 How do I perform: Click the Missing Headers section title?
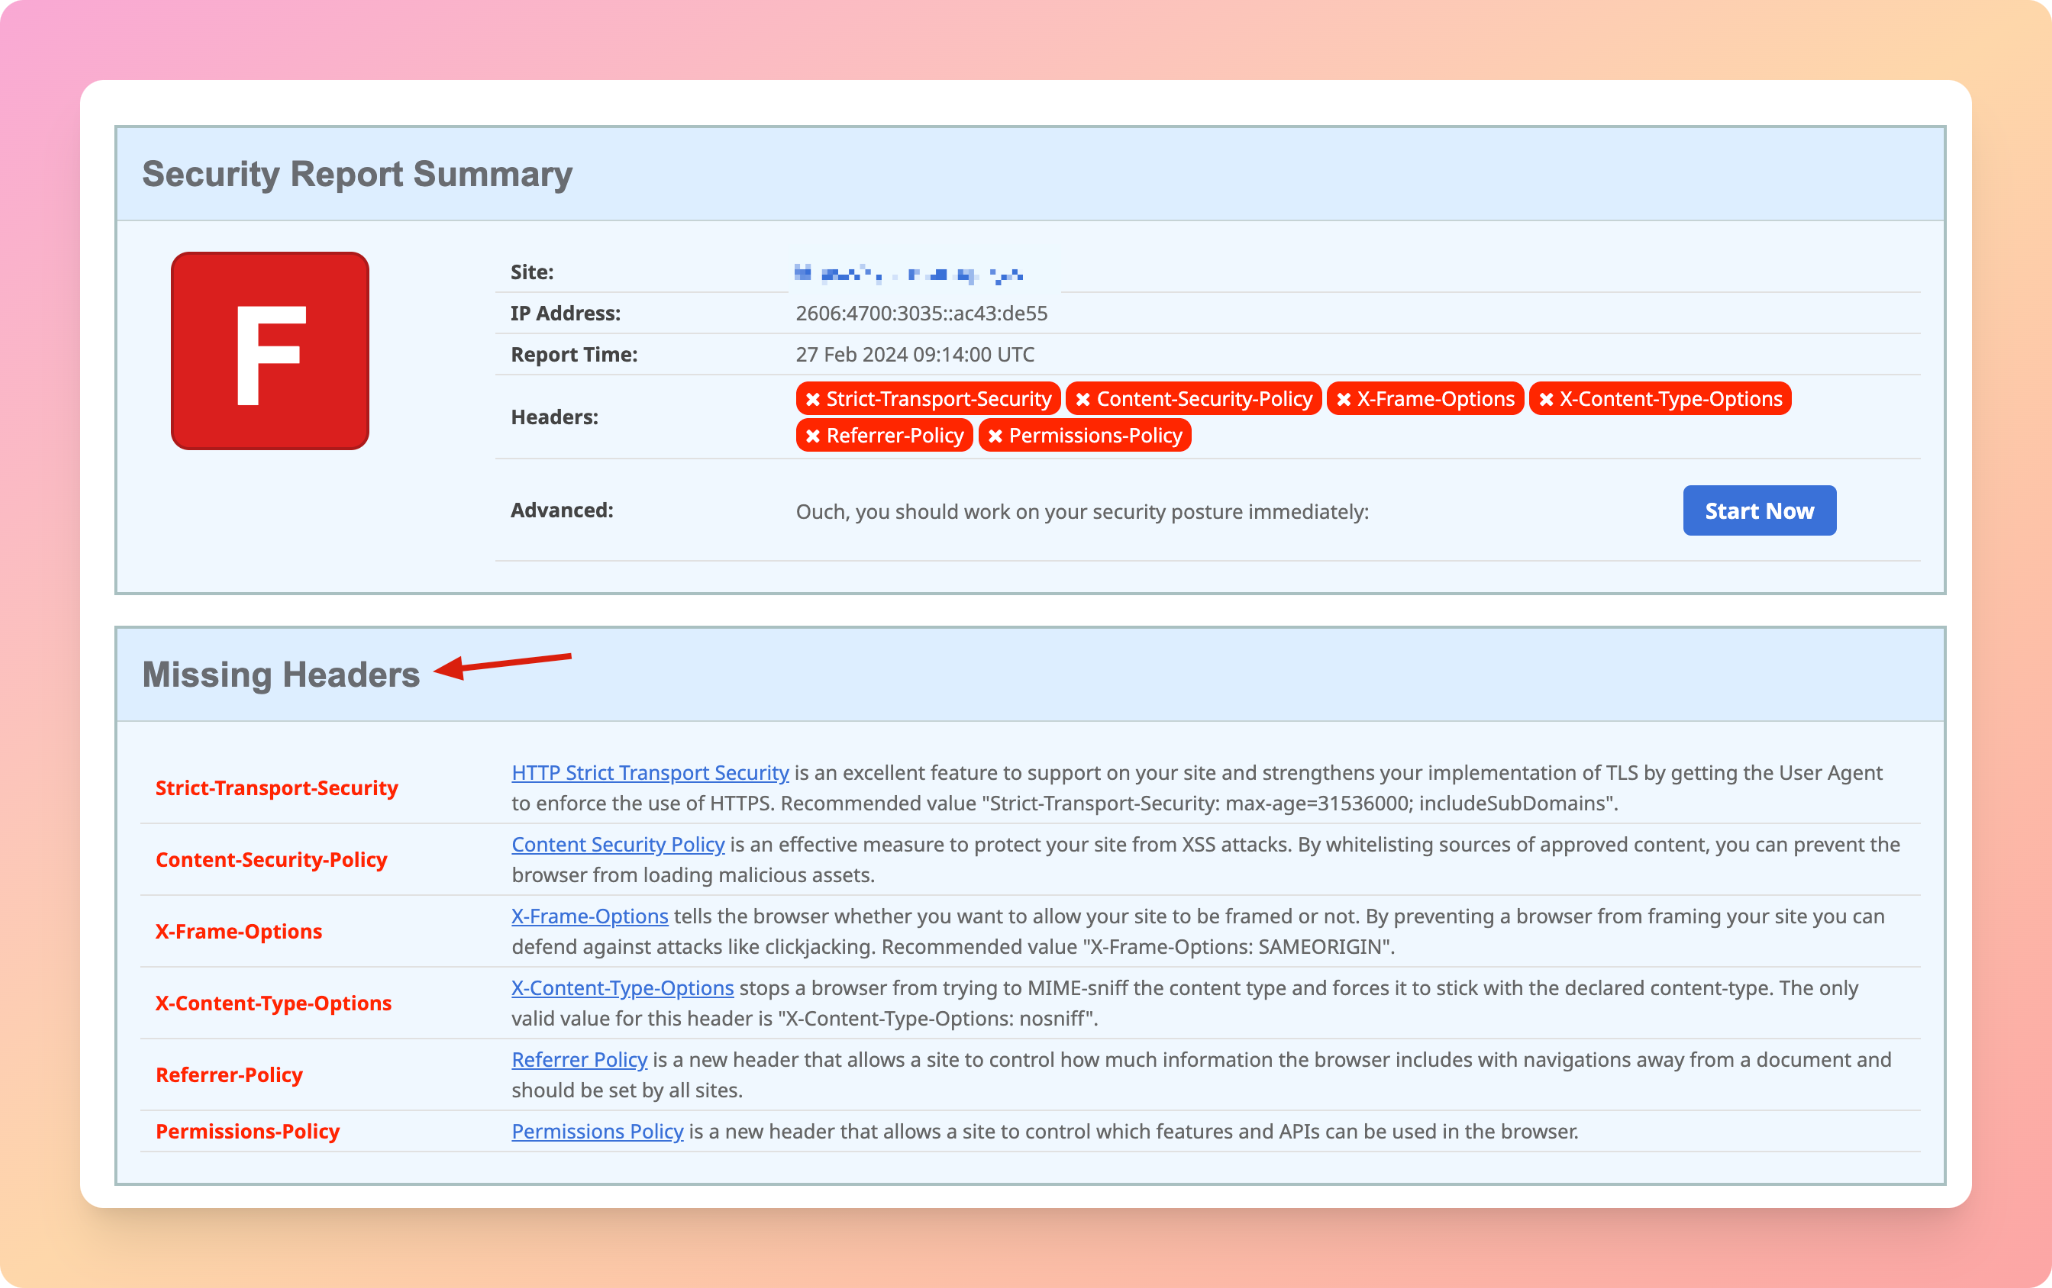point(281,675)
